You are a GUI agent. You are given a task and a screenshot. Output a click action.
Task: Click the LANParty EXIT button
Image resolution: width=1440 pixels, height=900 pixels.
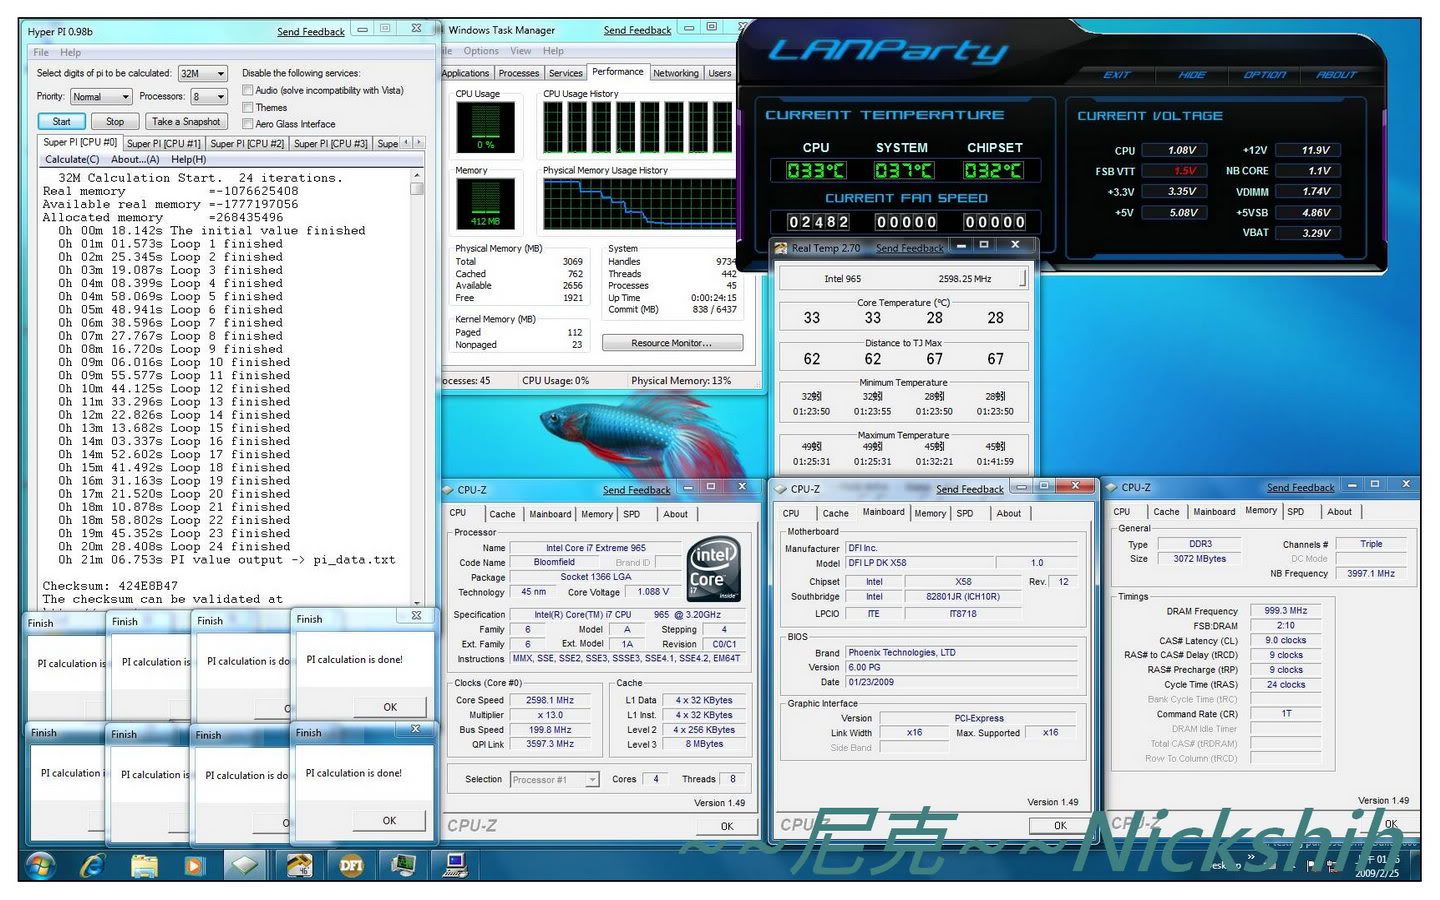[x=1116, y=75]
